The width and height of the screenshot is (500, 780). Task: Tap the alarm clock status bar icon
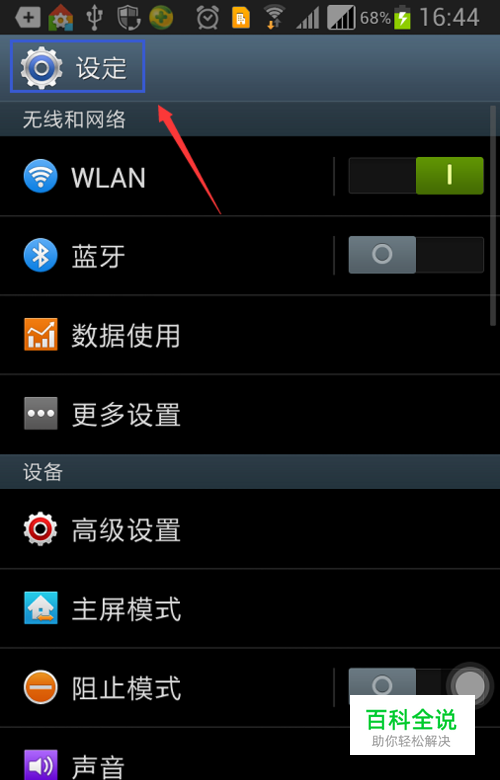coord(207,18)
